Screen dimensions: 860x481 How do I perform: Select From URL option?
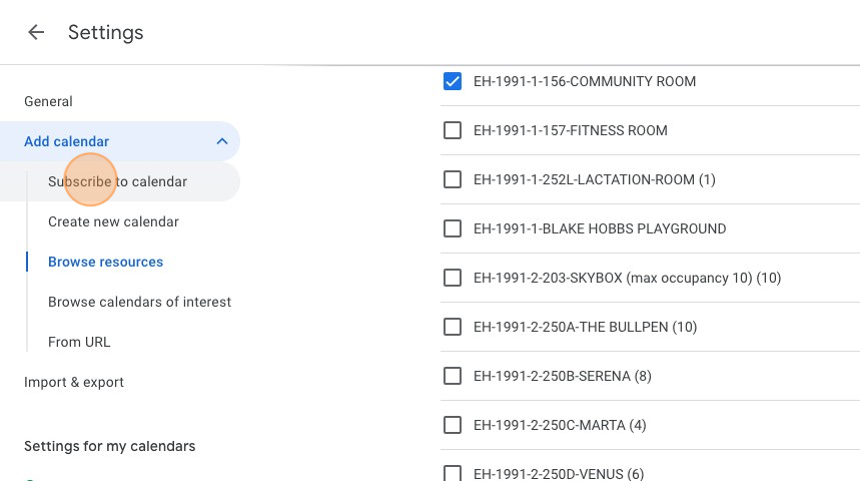tap(79, 342)
